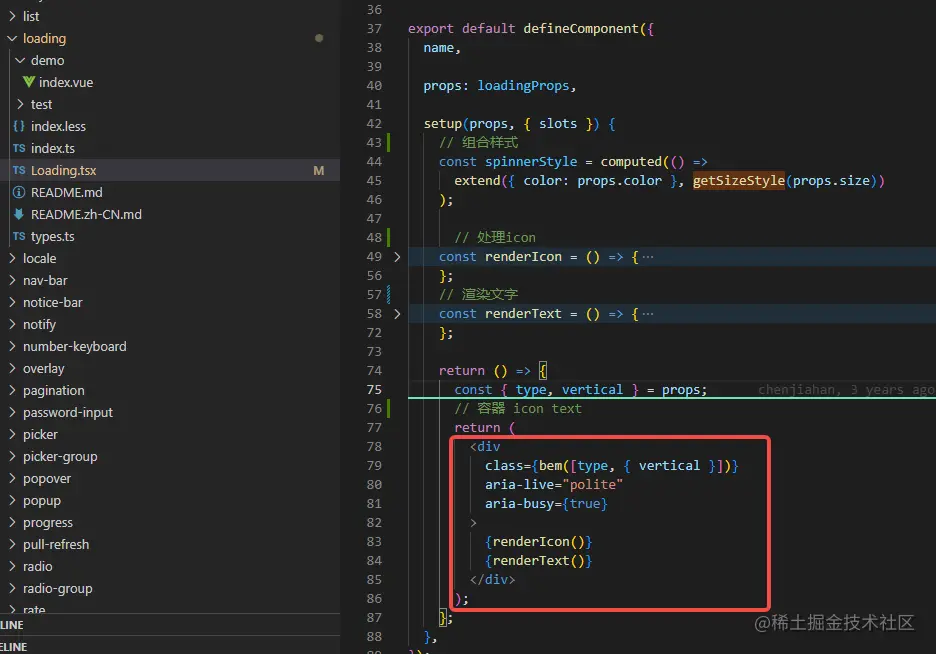Expand the locale folder
Screen dimensions: 936x654
(x=12, y=258)
